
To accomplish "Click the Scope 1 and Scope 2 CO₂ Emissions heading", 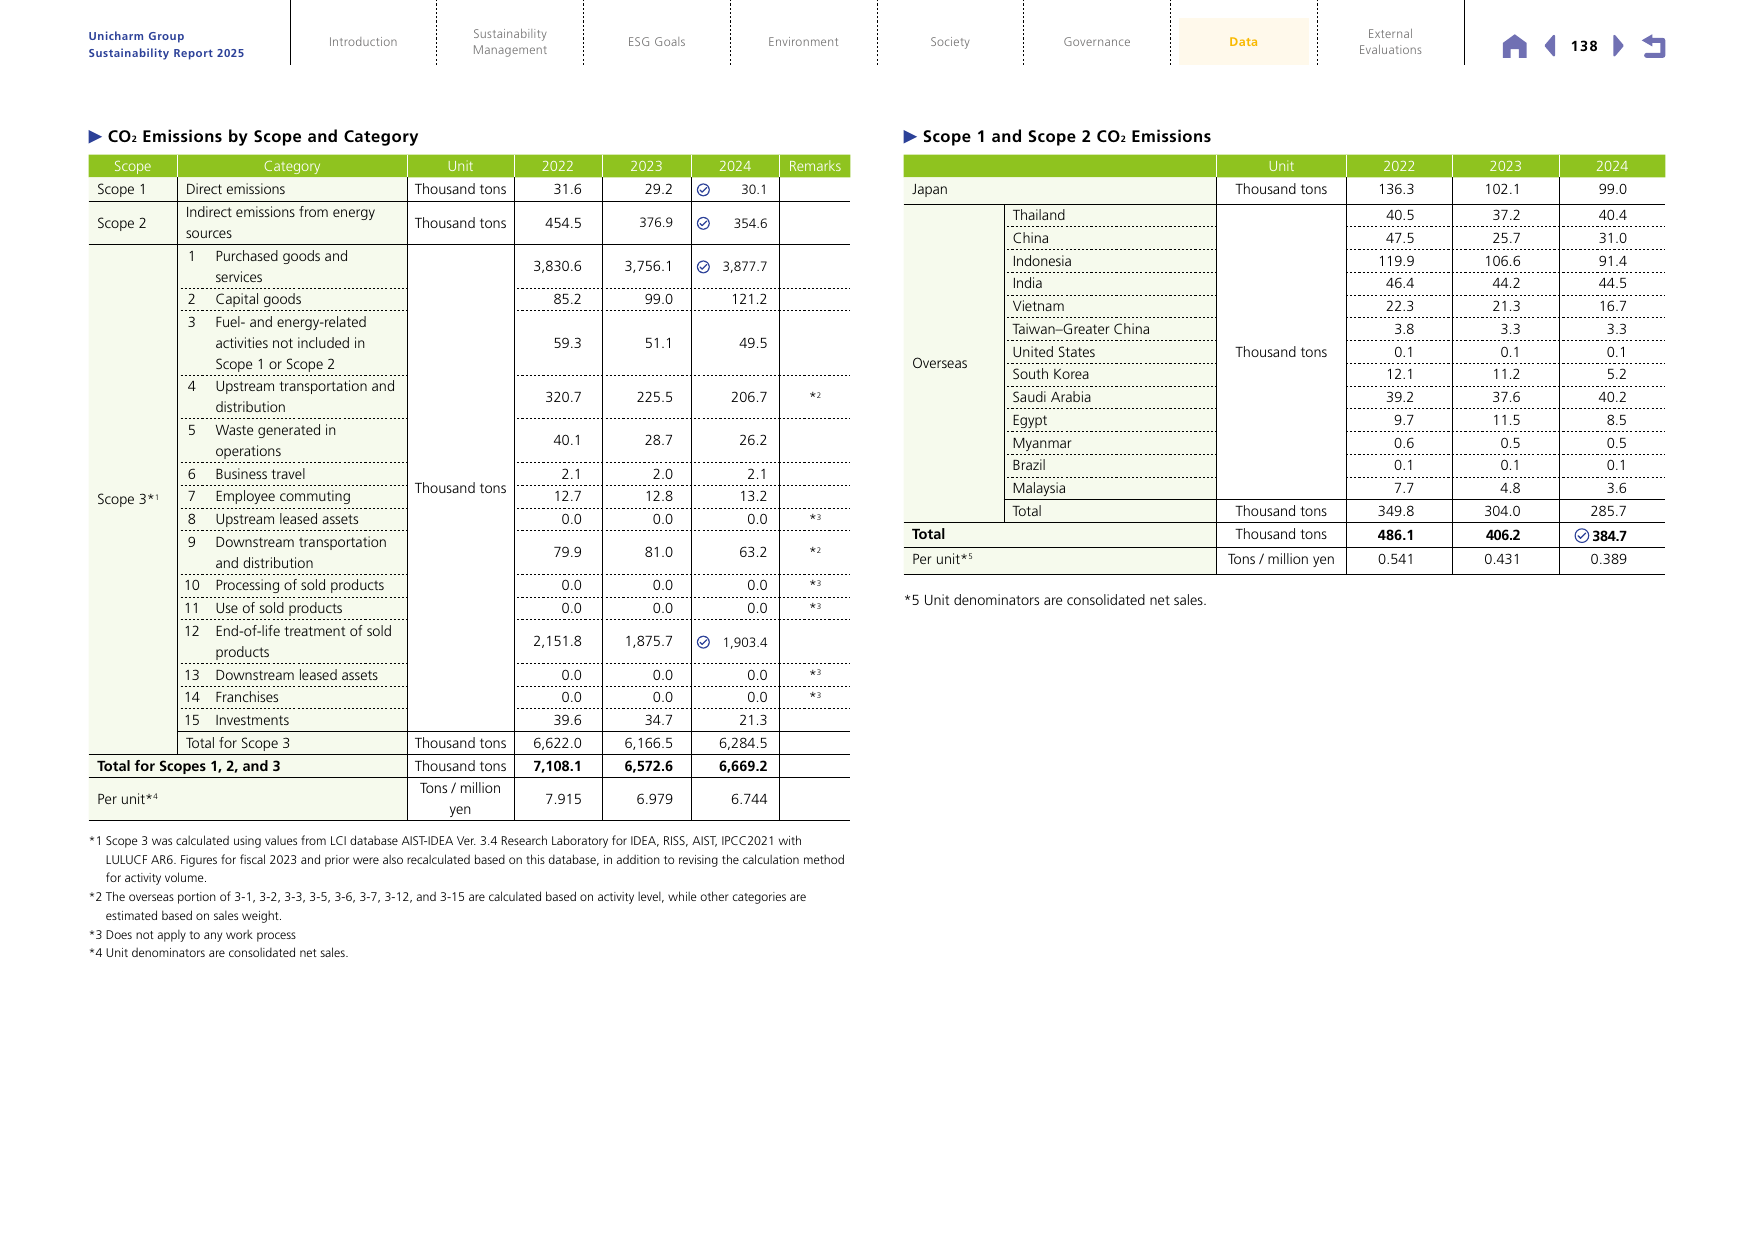I will point(1066,137).
